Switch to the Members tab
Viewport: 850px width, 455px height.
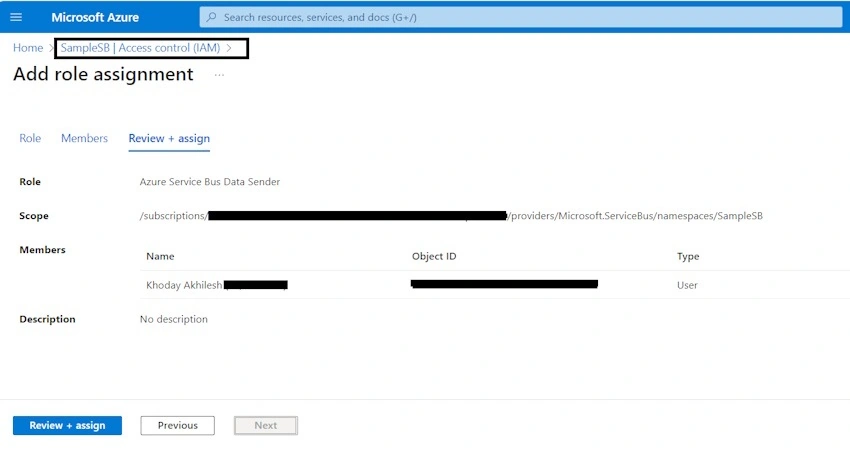pos(84,138)
